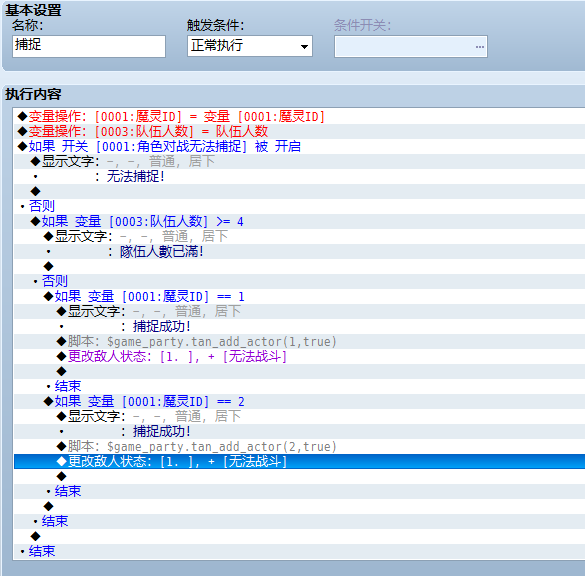Select the 更改敌人状态 line under tan_add_actor(1,true)

(x=299, y=357)
